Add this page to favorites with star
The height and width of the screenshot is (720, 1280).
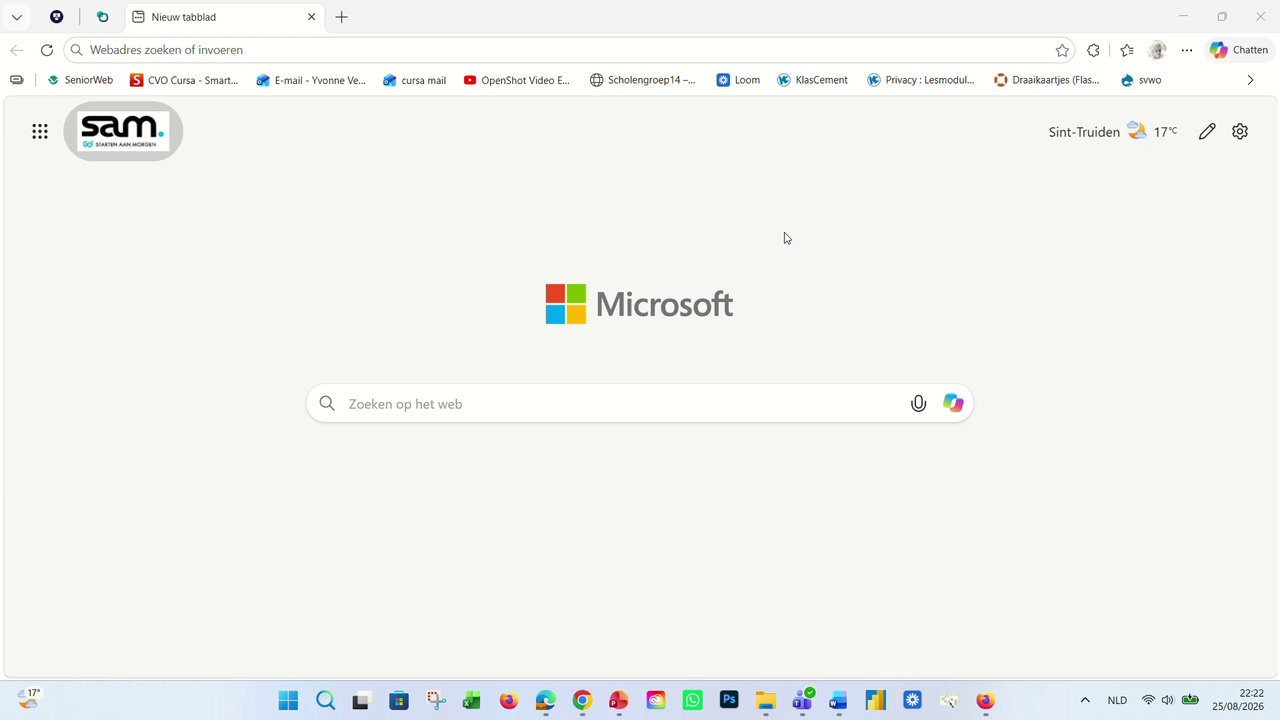point(1062,50)
